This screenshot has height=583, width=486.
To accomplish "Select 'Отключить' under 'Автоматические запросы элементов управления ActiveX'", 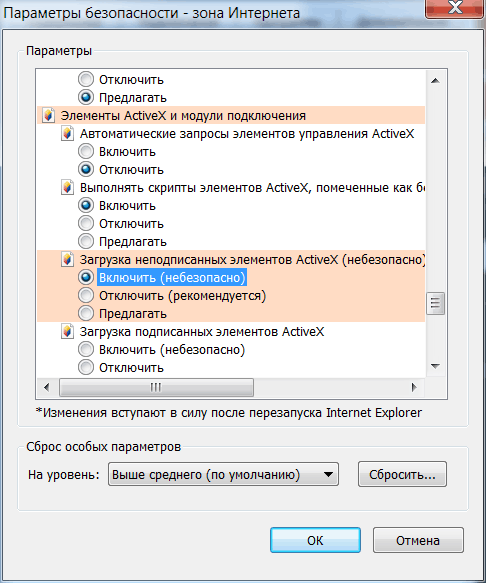I will pos(86,170).
